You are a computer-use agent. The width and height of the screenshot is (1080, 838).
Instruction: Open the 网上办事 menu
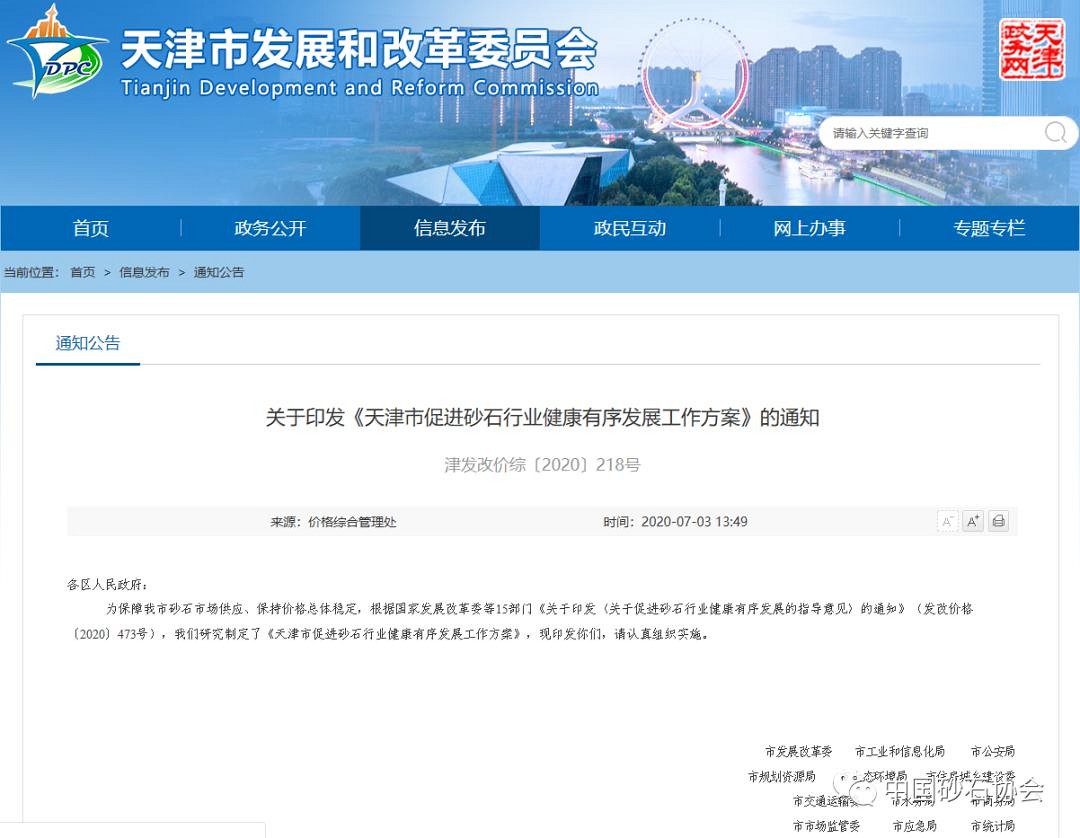tap(809, 228)
